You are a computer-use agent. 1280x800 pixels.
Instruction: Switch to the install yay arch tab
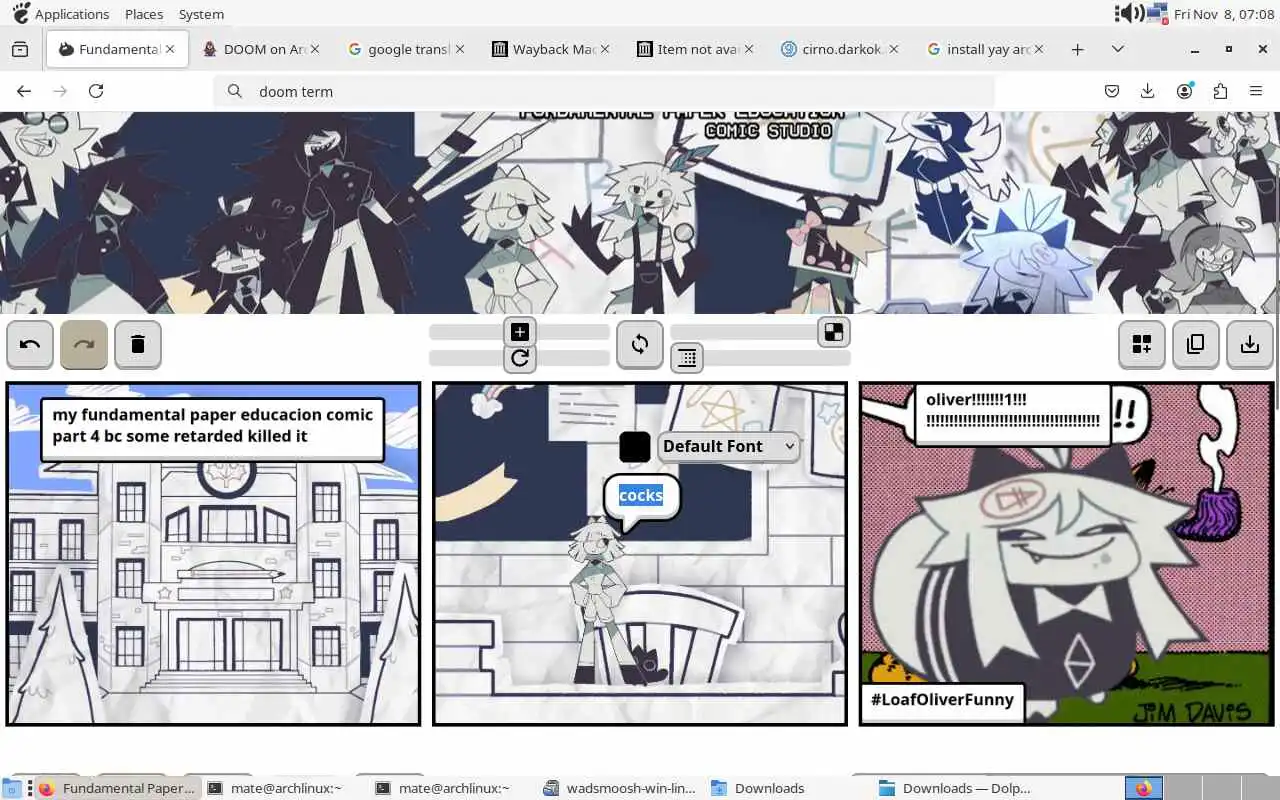pos(985,49)
